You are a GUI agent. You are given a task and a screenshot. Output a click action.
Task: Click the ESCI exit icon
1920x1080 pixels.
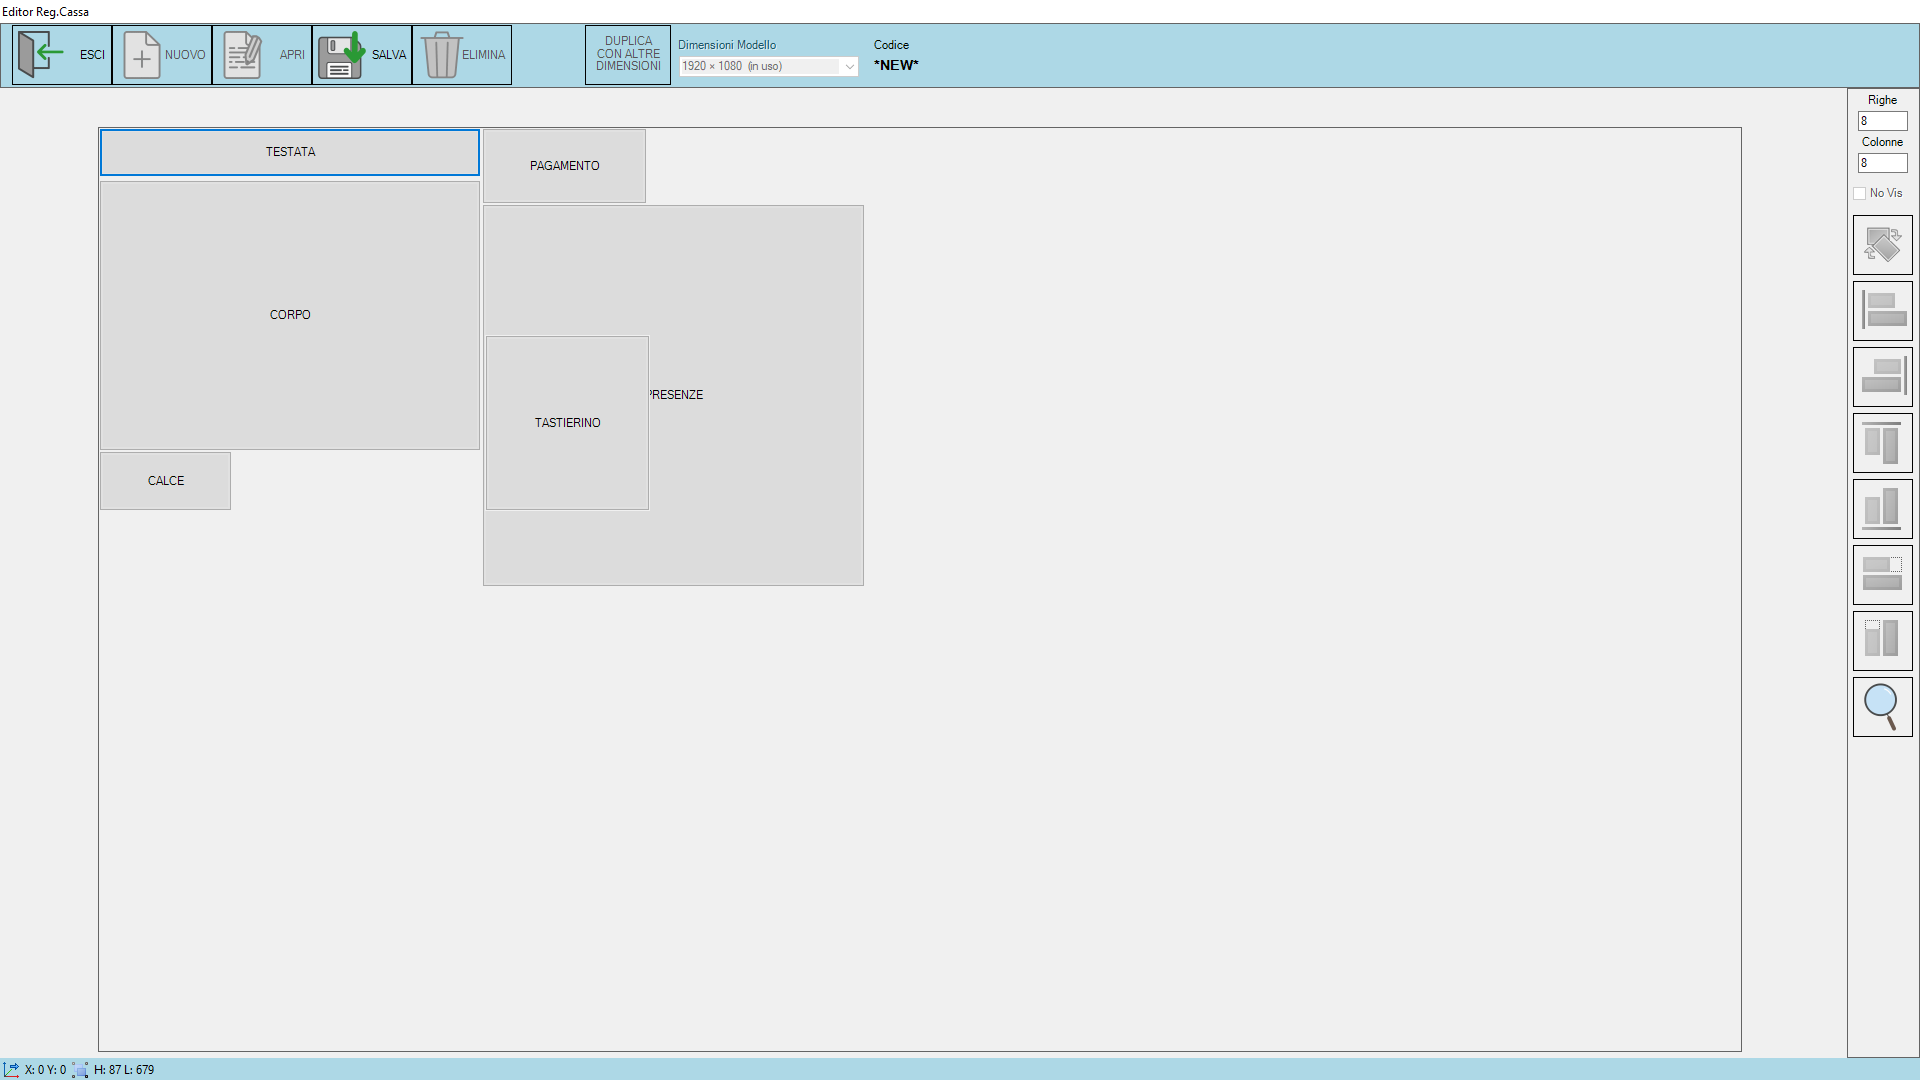(40, 54)
